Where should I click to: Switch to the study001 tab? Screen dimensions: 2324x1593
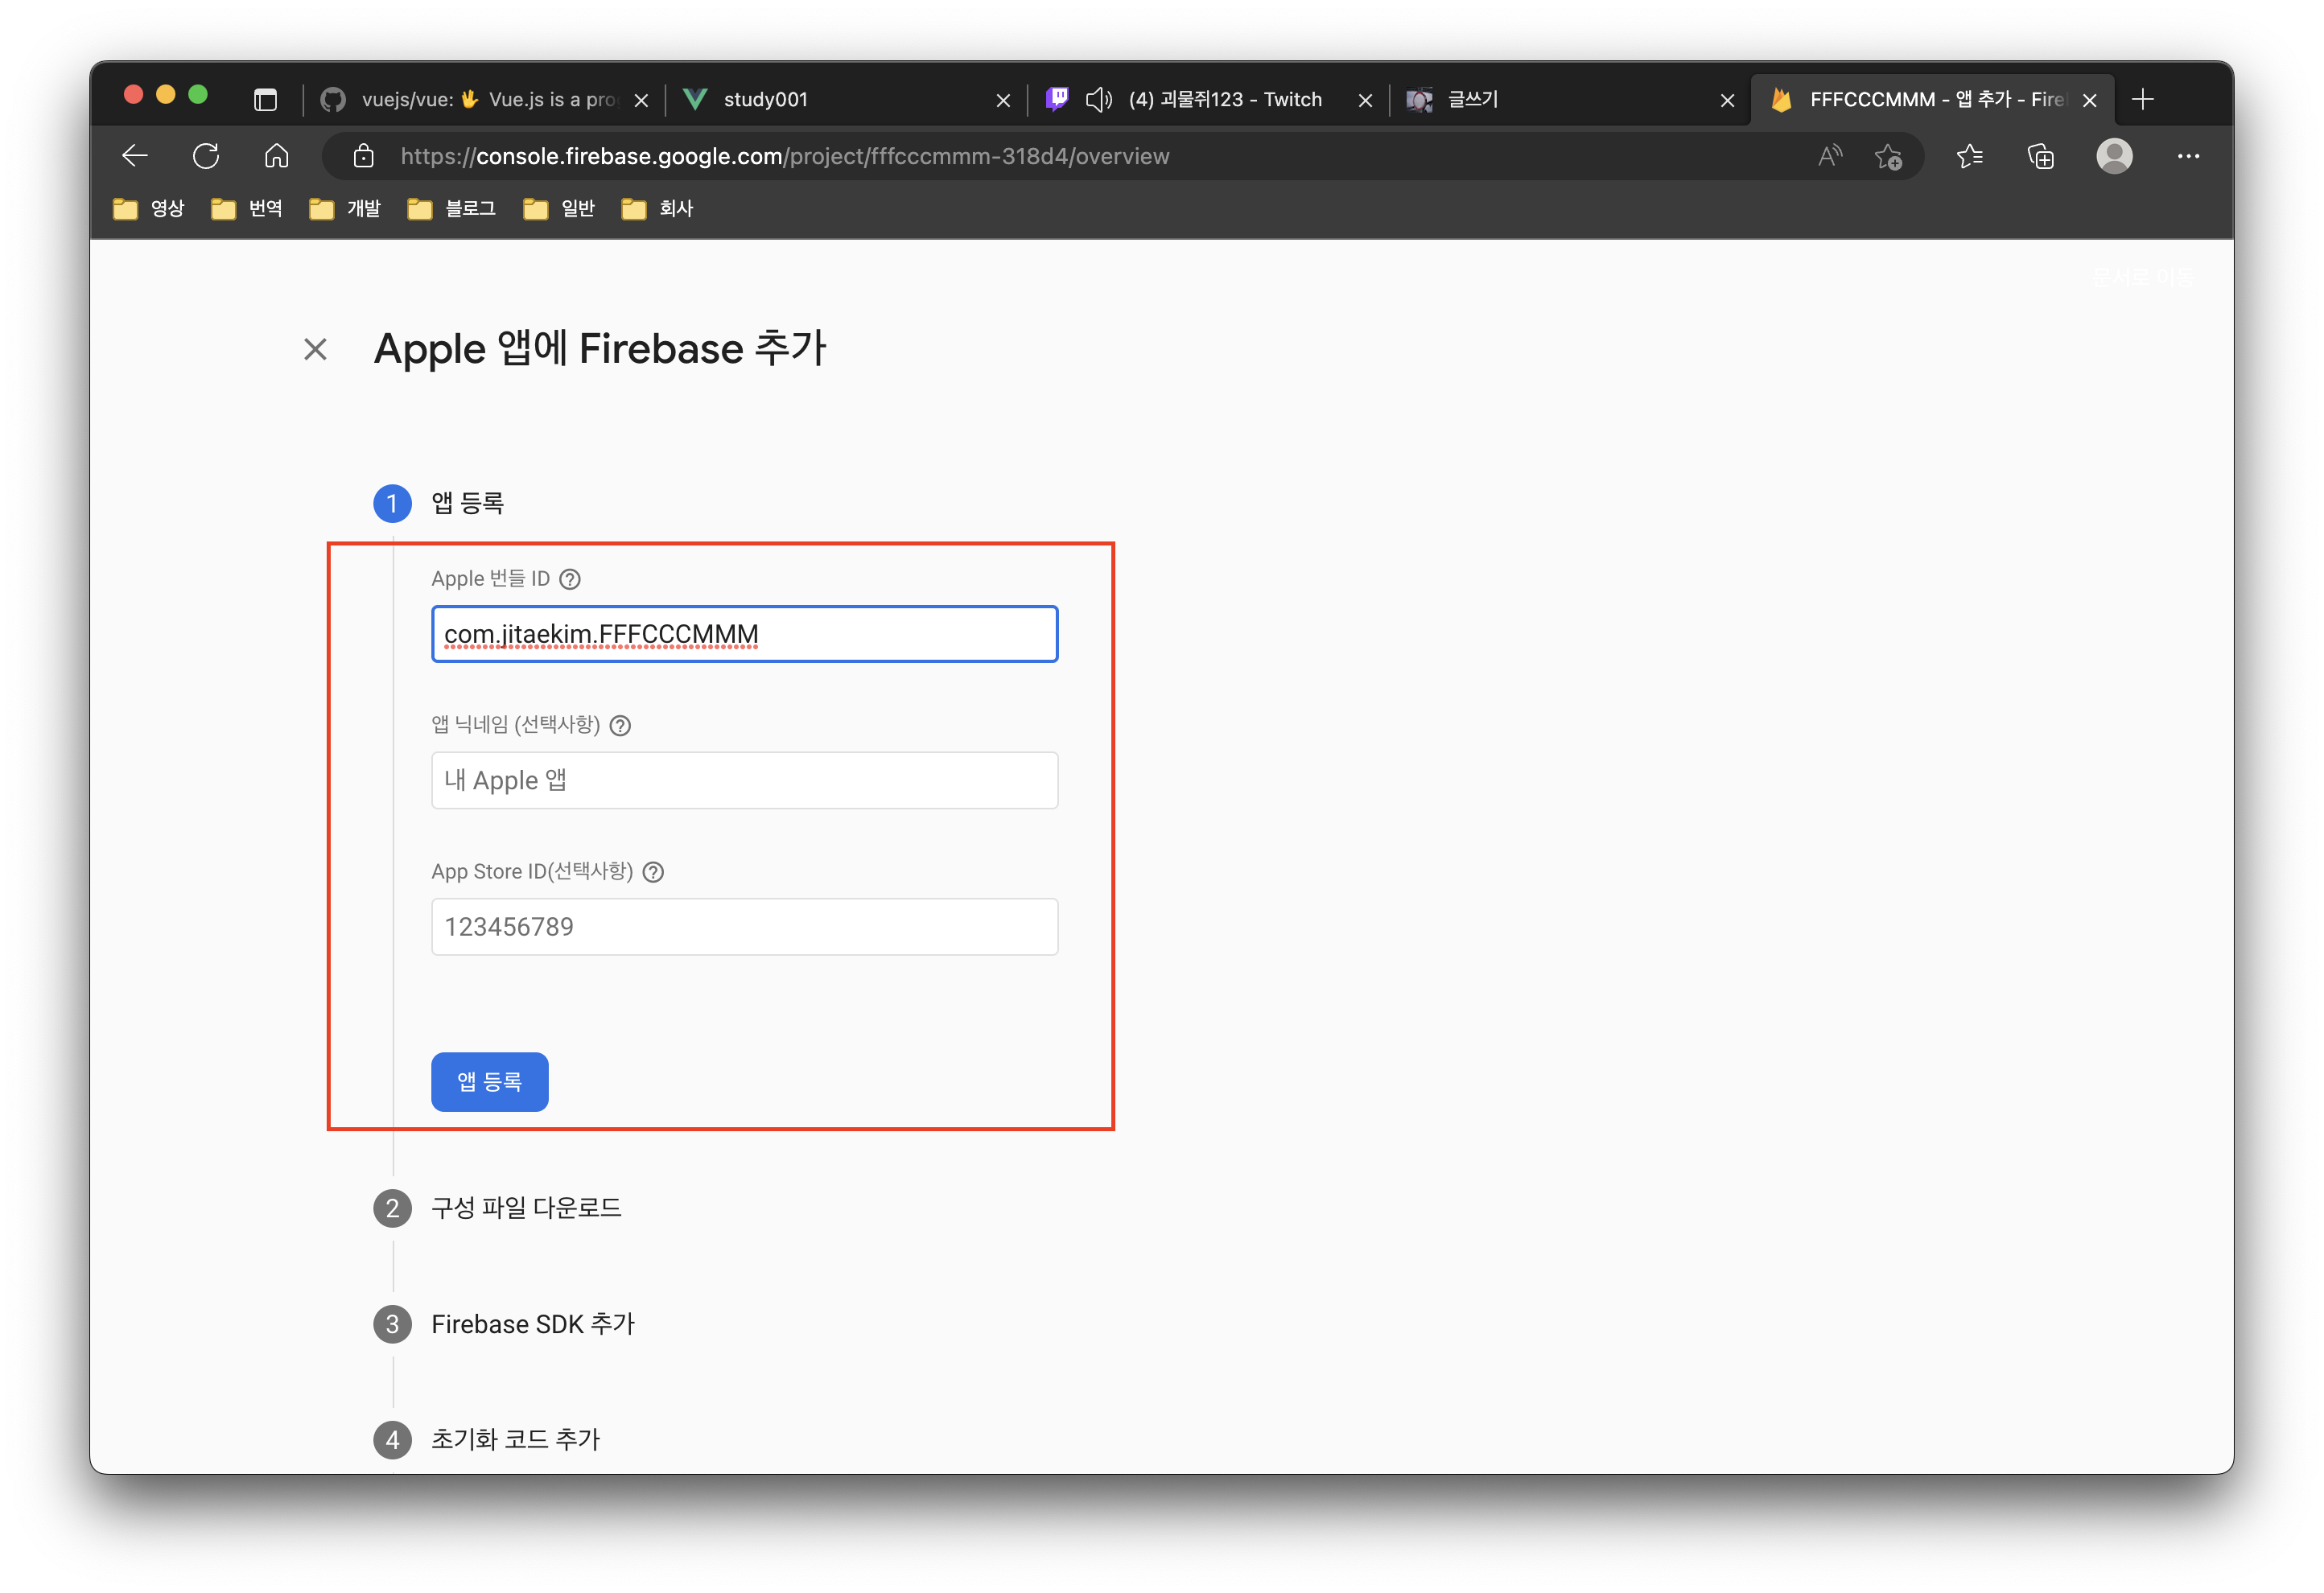coord(845,99)
